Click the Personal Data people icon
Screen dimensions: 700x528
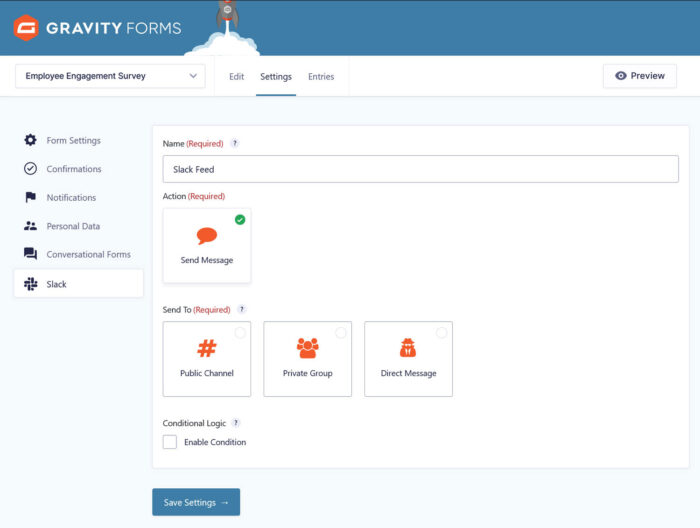30,226
